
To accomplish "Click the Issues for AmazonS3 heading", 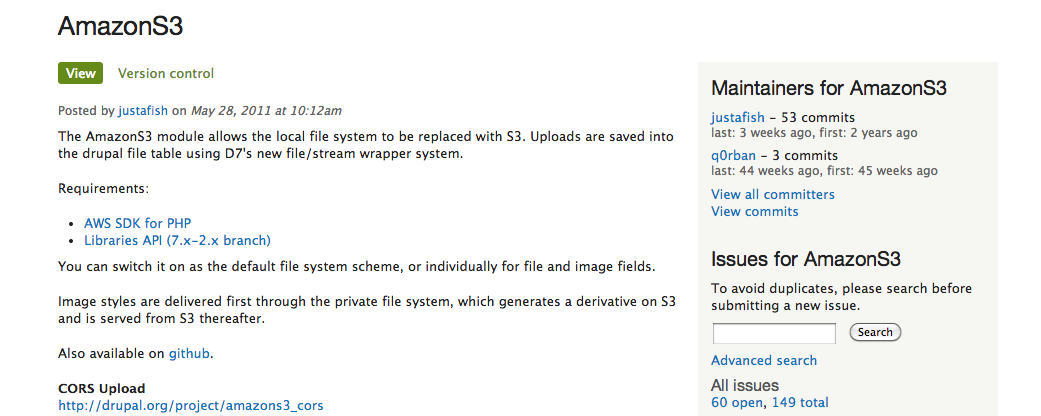I will [x=806, y=259].
